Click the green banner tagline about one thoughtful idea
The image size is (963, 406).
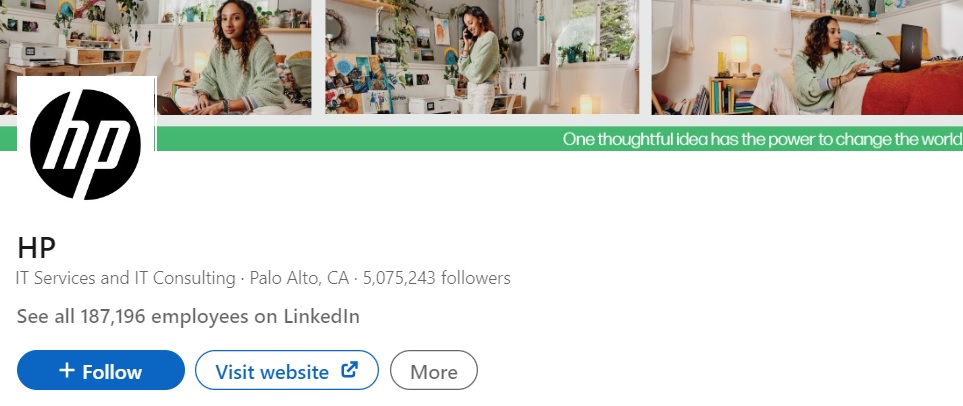(762, 139)
